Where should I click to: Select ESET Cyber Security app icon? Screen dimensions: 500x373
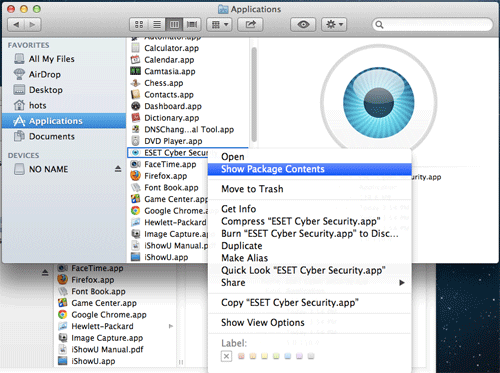135,153
